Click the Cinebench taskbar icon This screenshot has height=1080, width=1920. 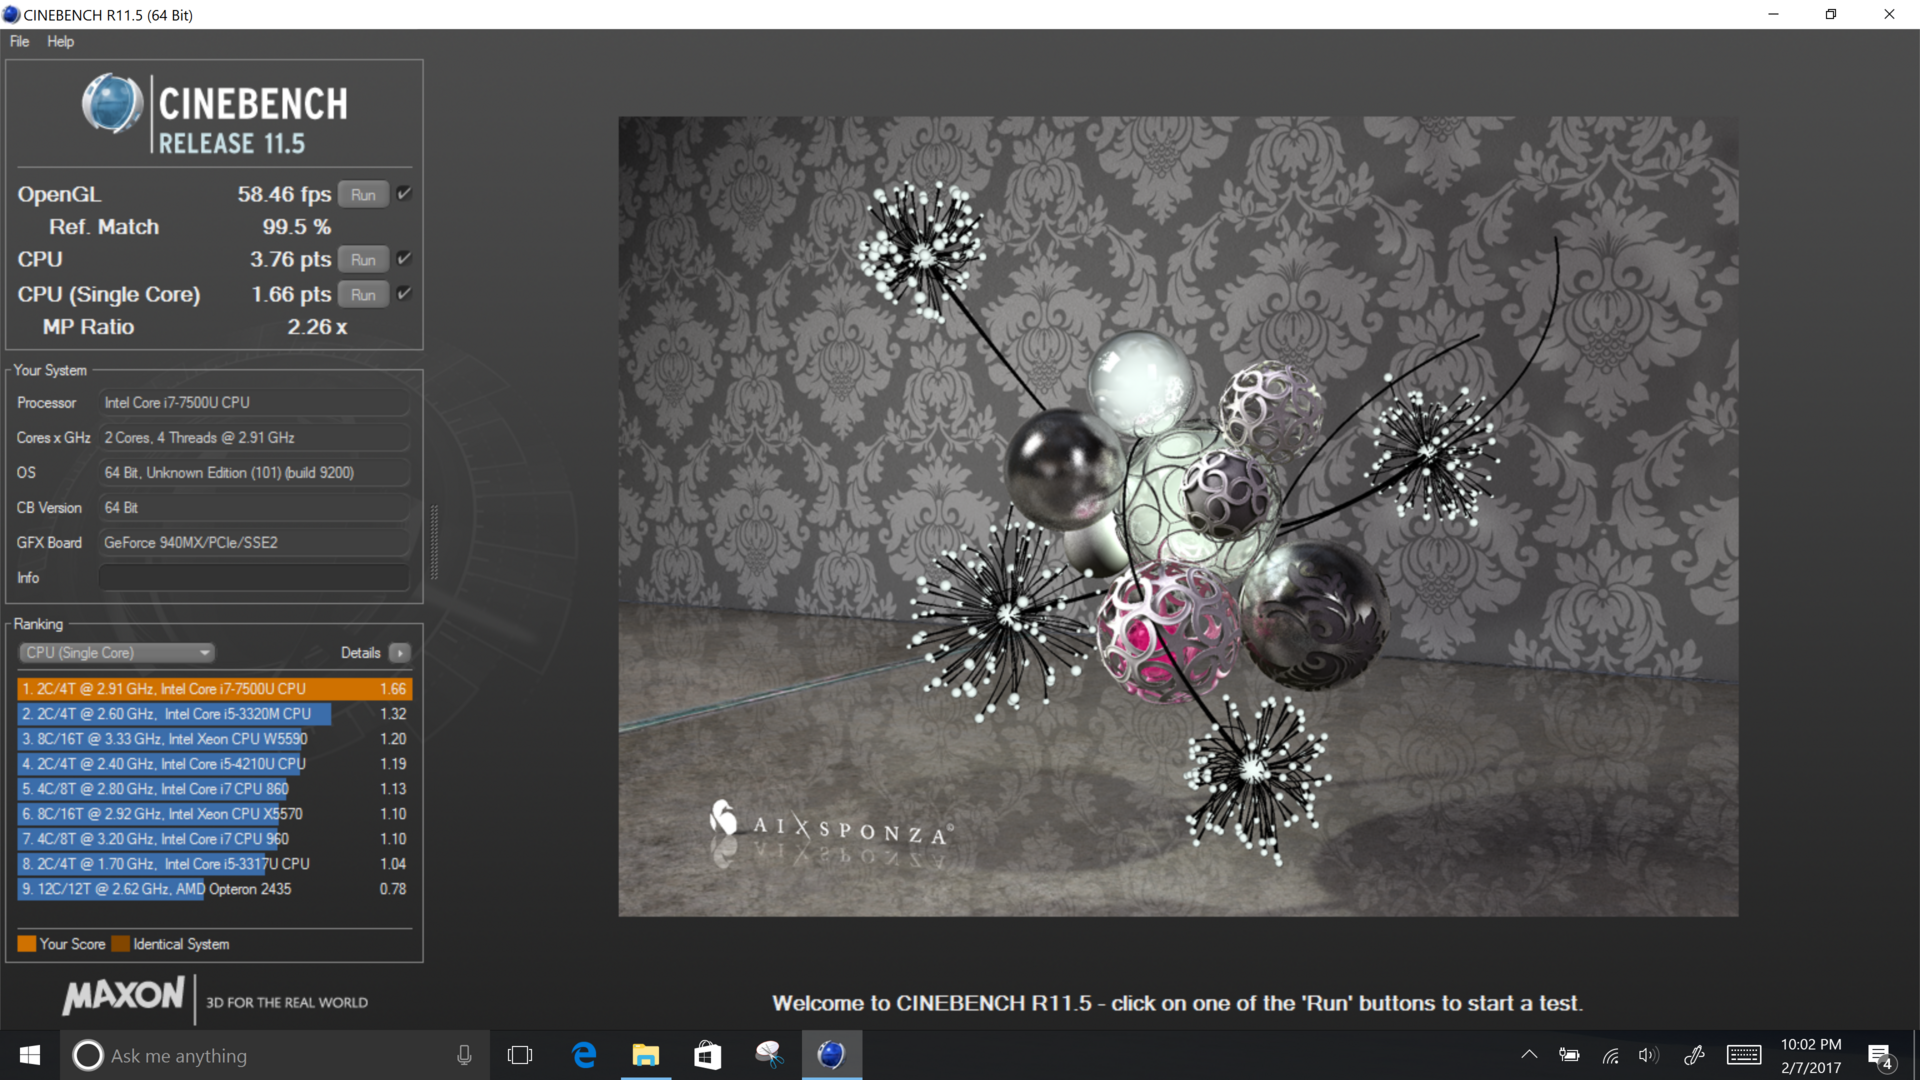(x=831, y=1055)
